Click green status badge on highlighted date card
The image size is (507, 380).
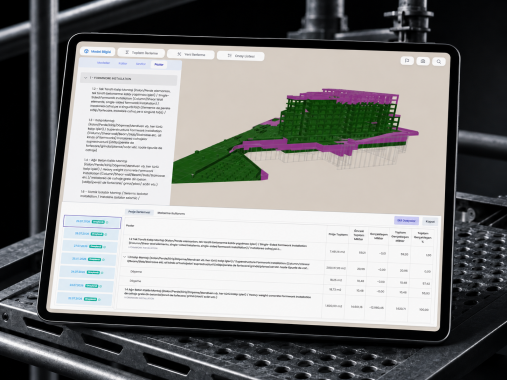(98, 222)
